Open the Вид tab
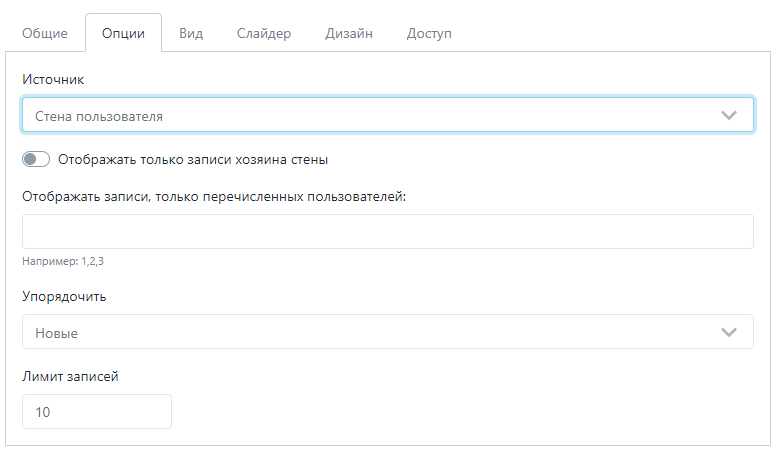Viewport: 775px width, 451px height. (191, 33)
